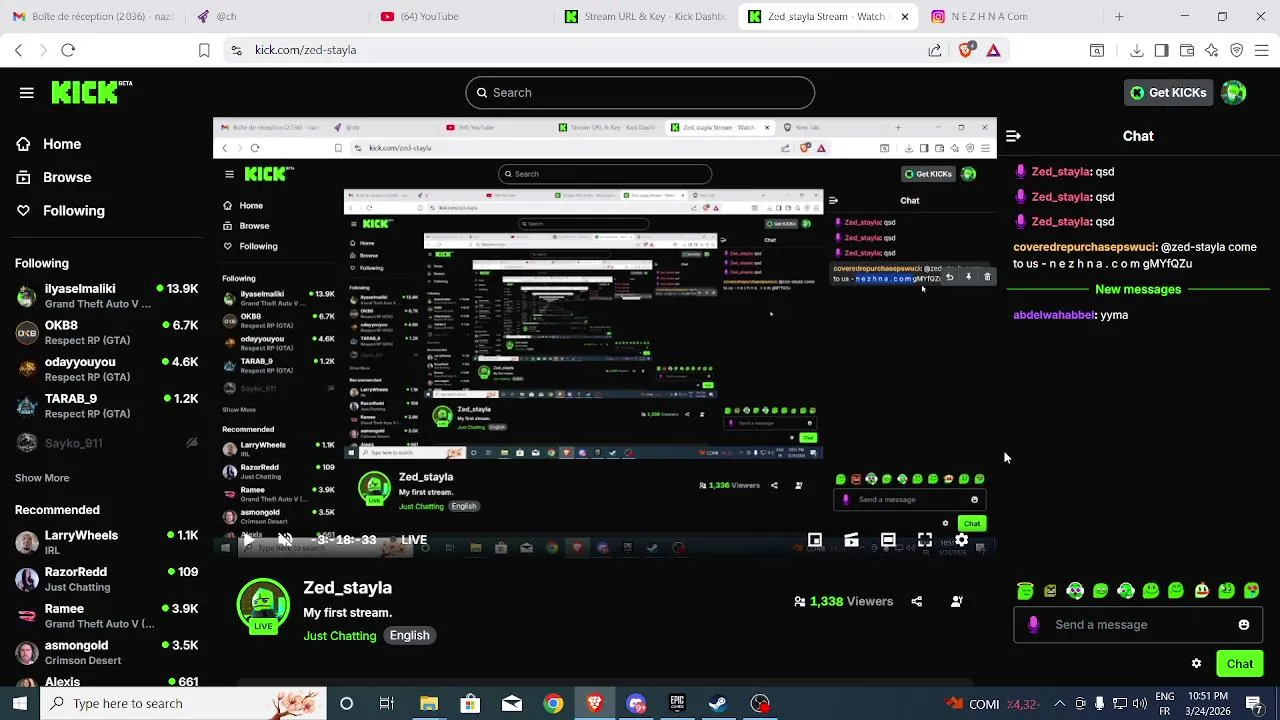Switch to the Boîte de réception tab
The width and height of the screenshot is (1280, 720).
(x=92, y=16)
